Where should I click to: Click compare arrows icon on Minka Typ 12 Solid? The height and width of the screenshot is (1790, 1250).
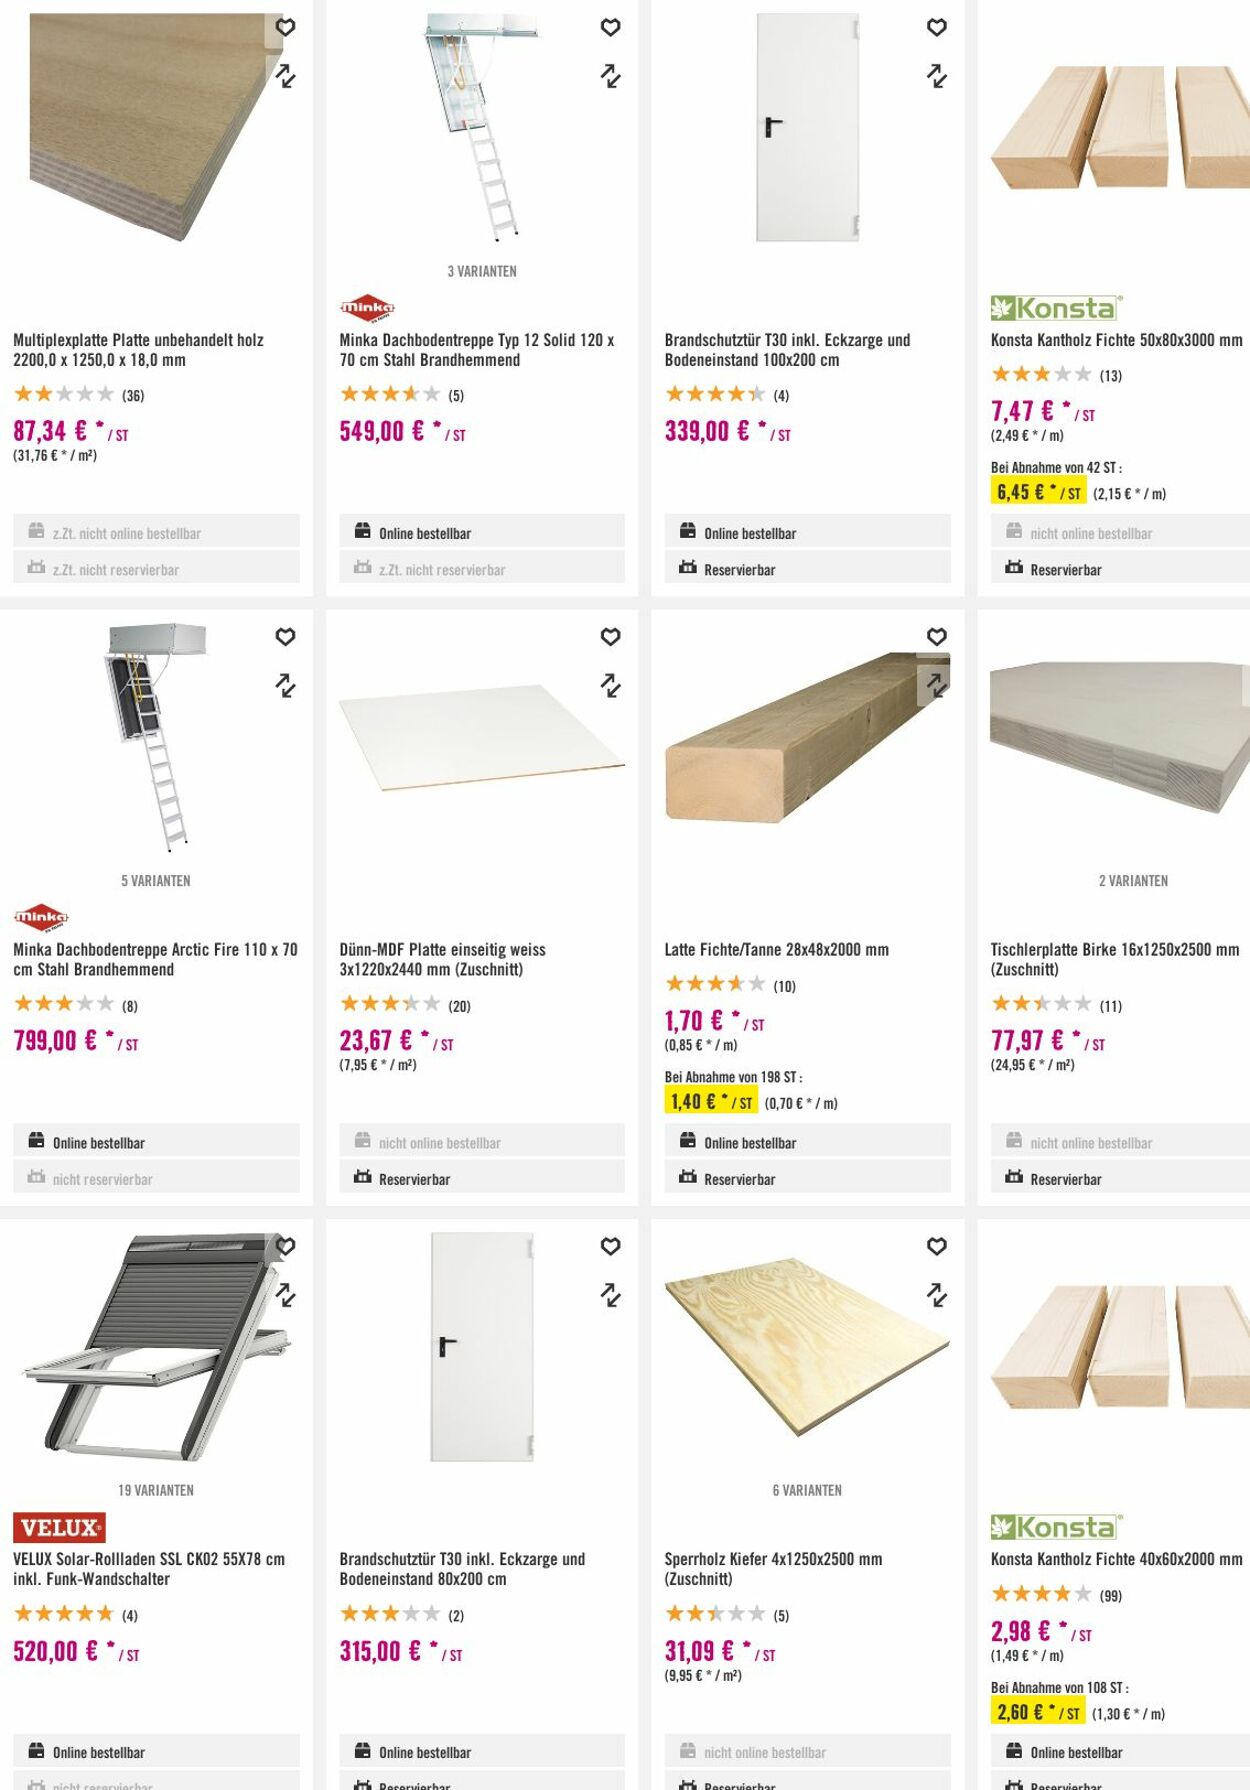tap(610, 76)
